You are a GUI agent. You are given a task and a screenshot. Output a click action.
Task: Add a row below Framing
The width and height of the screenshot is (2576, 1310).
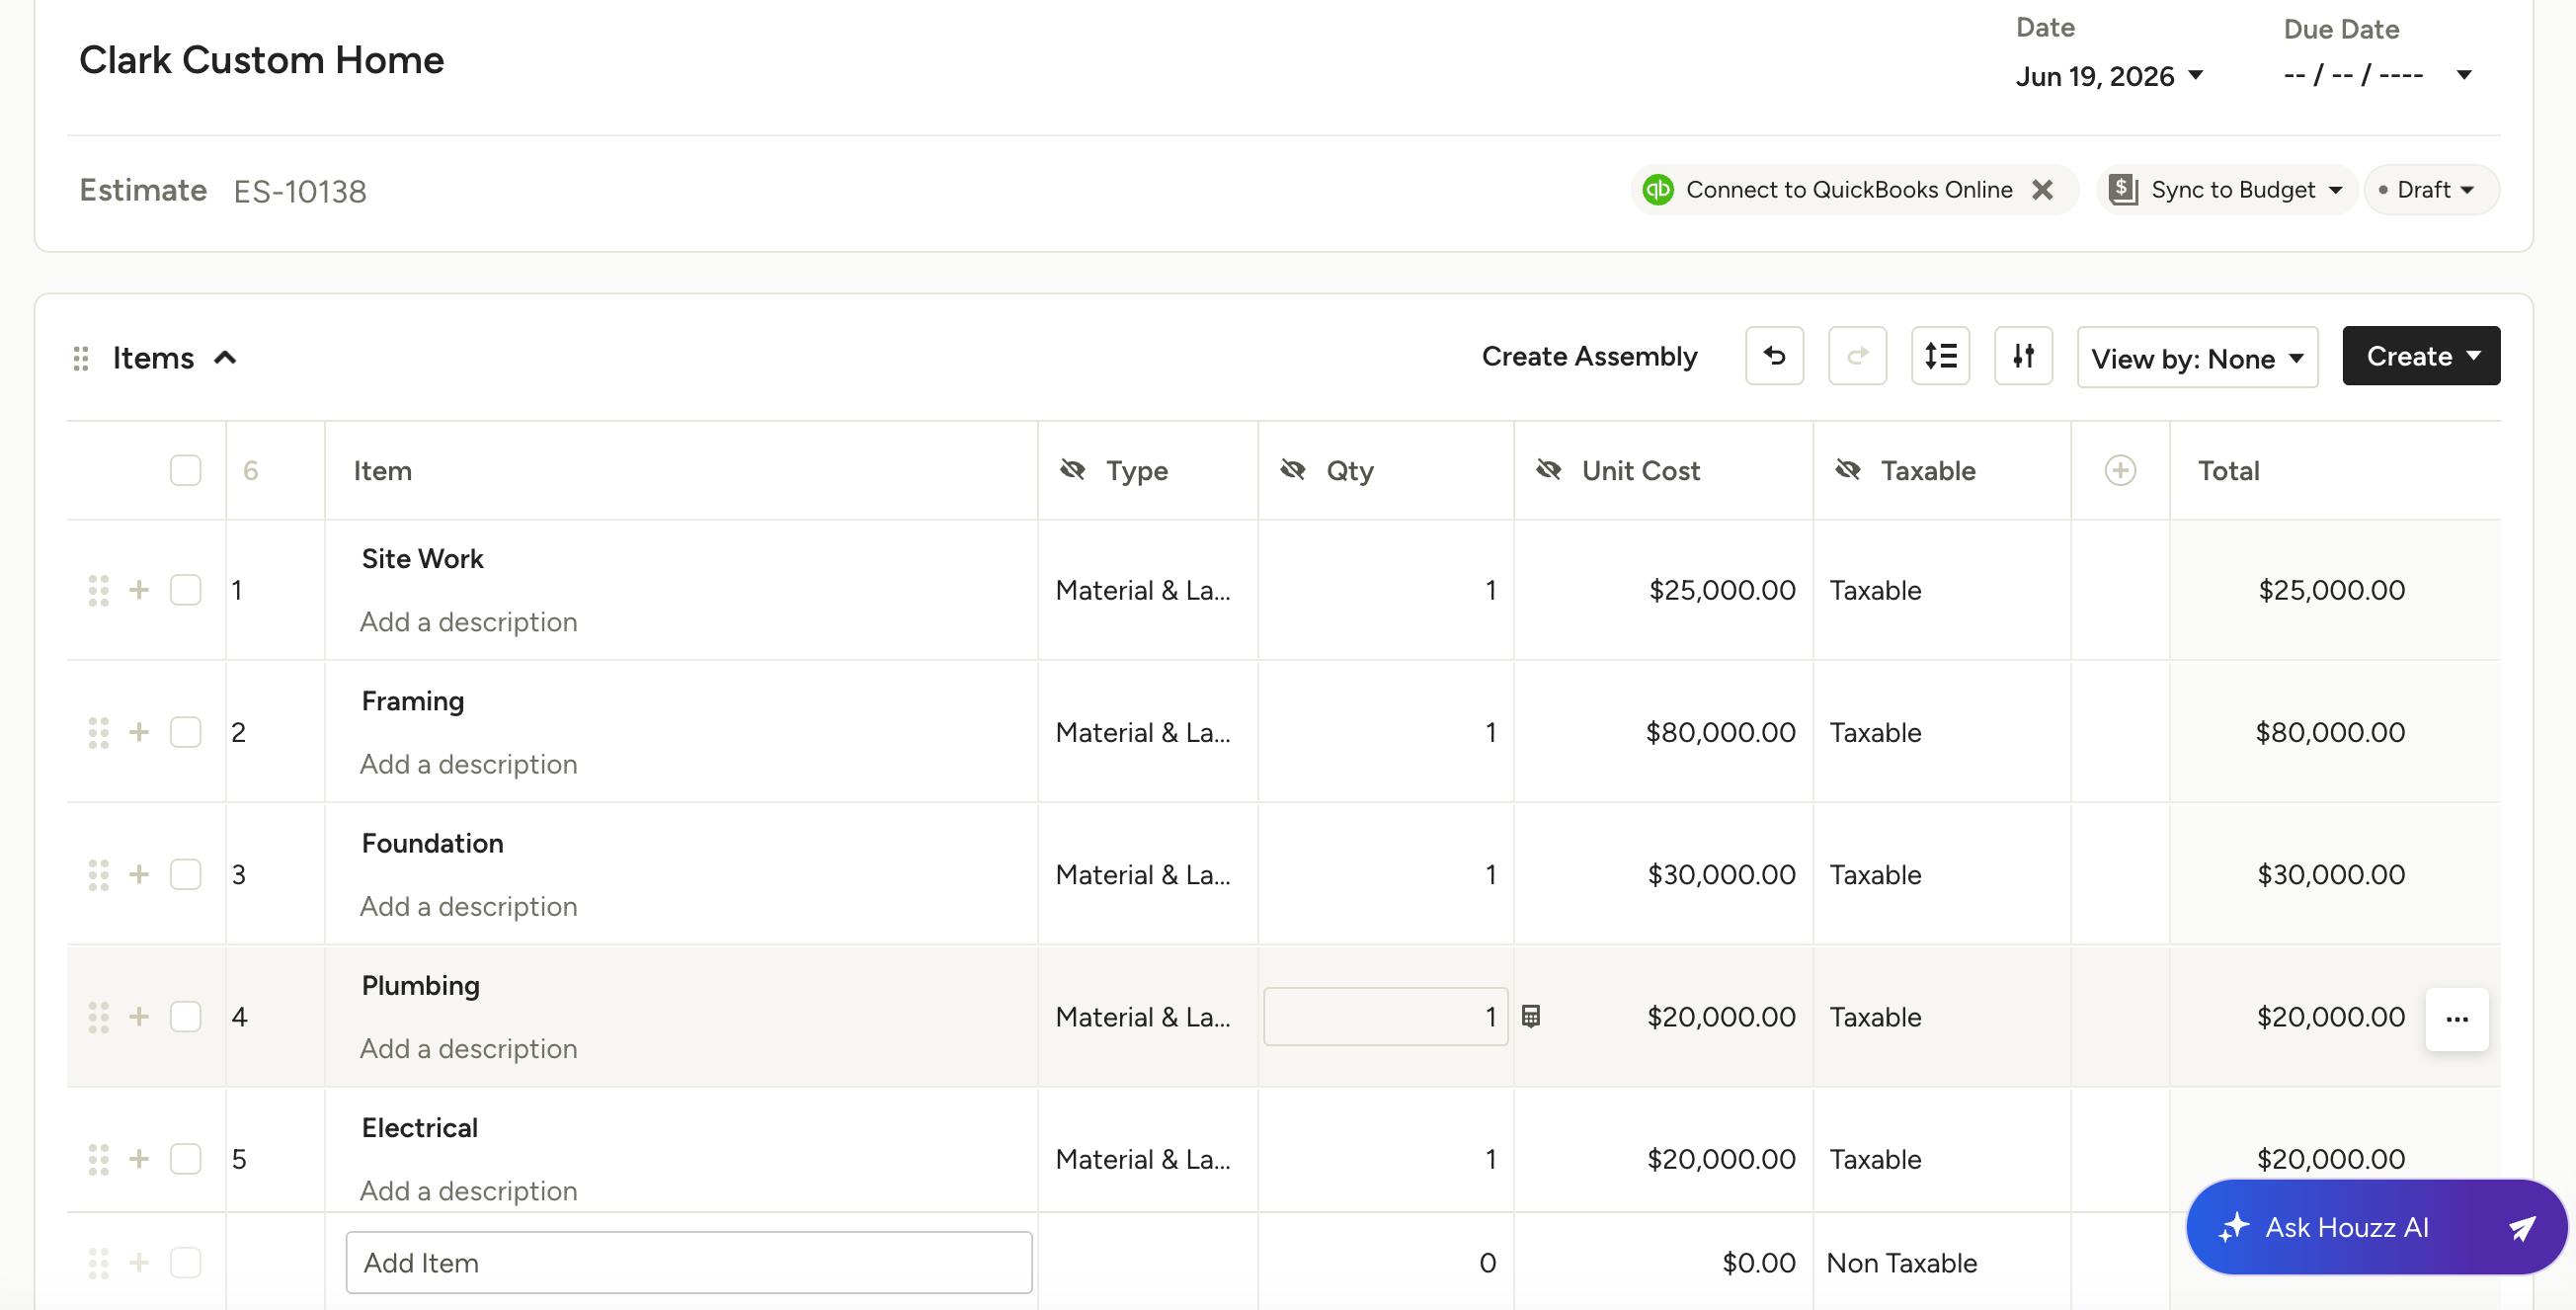click(139, 732)
